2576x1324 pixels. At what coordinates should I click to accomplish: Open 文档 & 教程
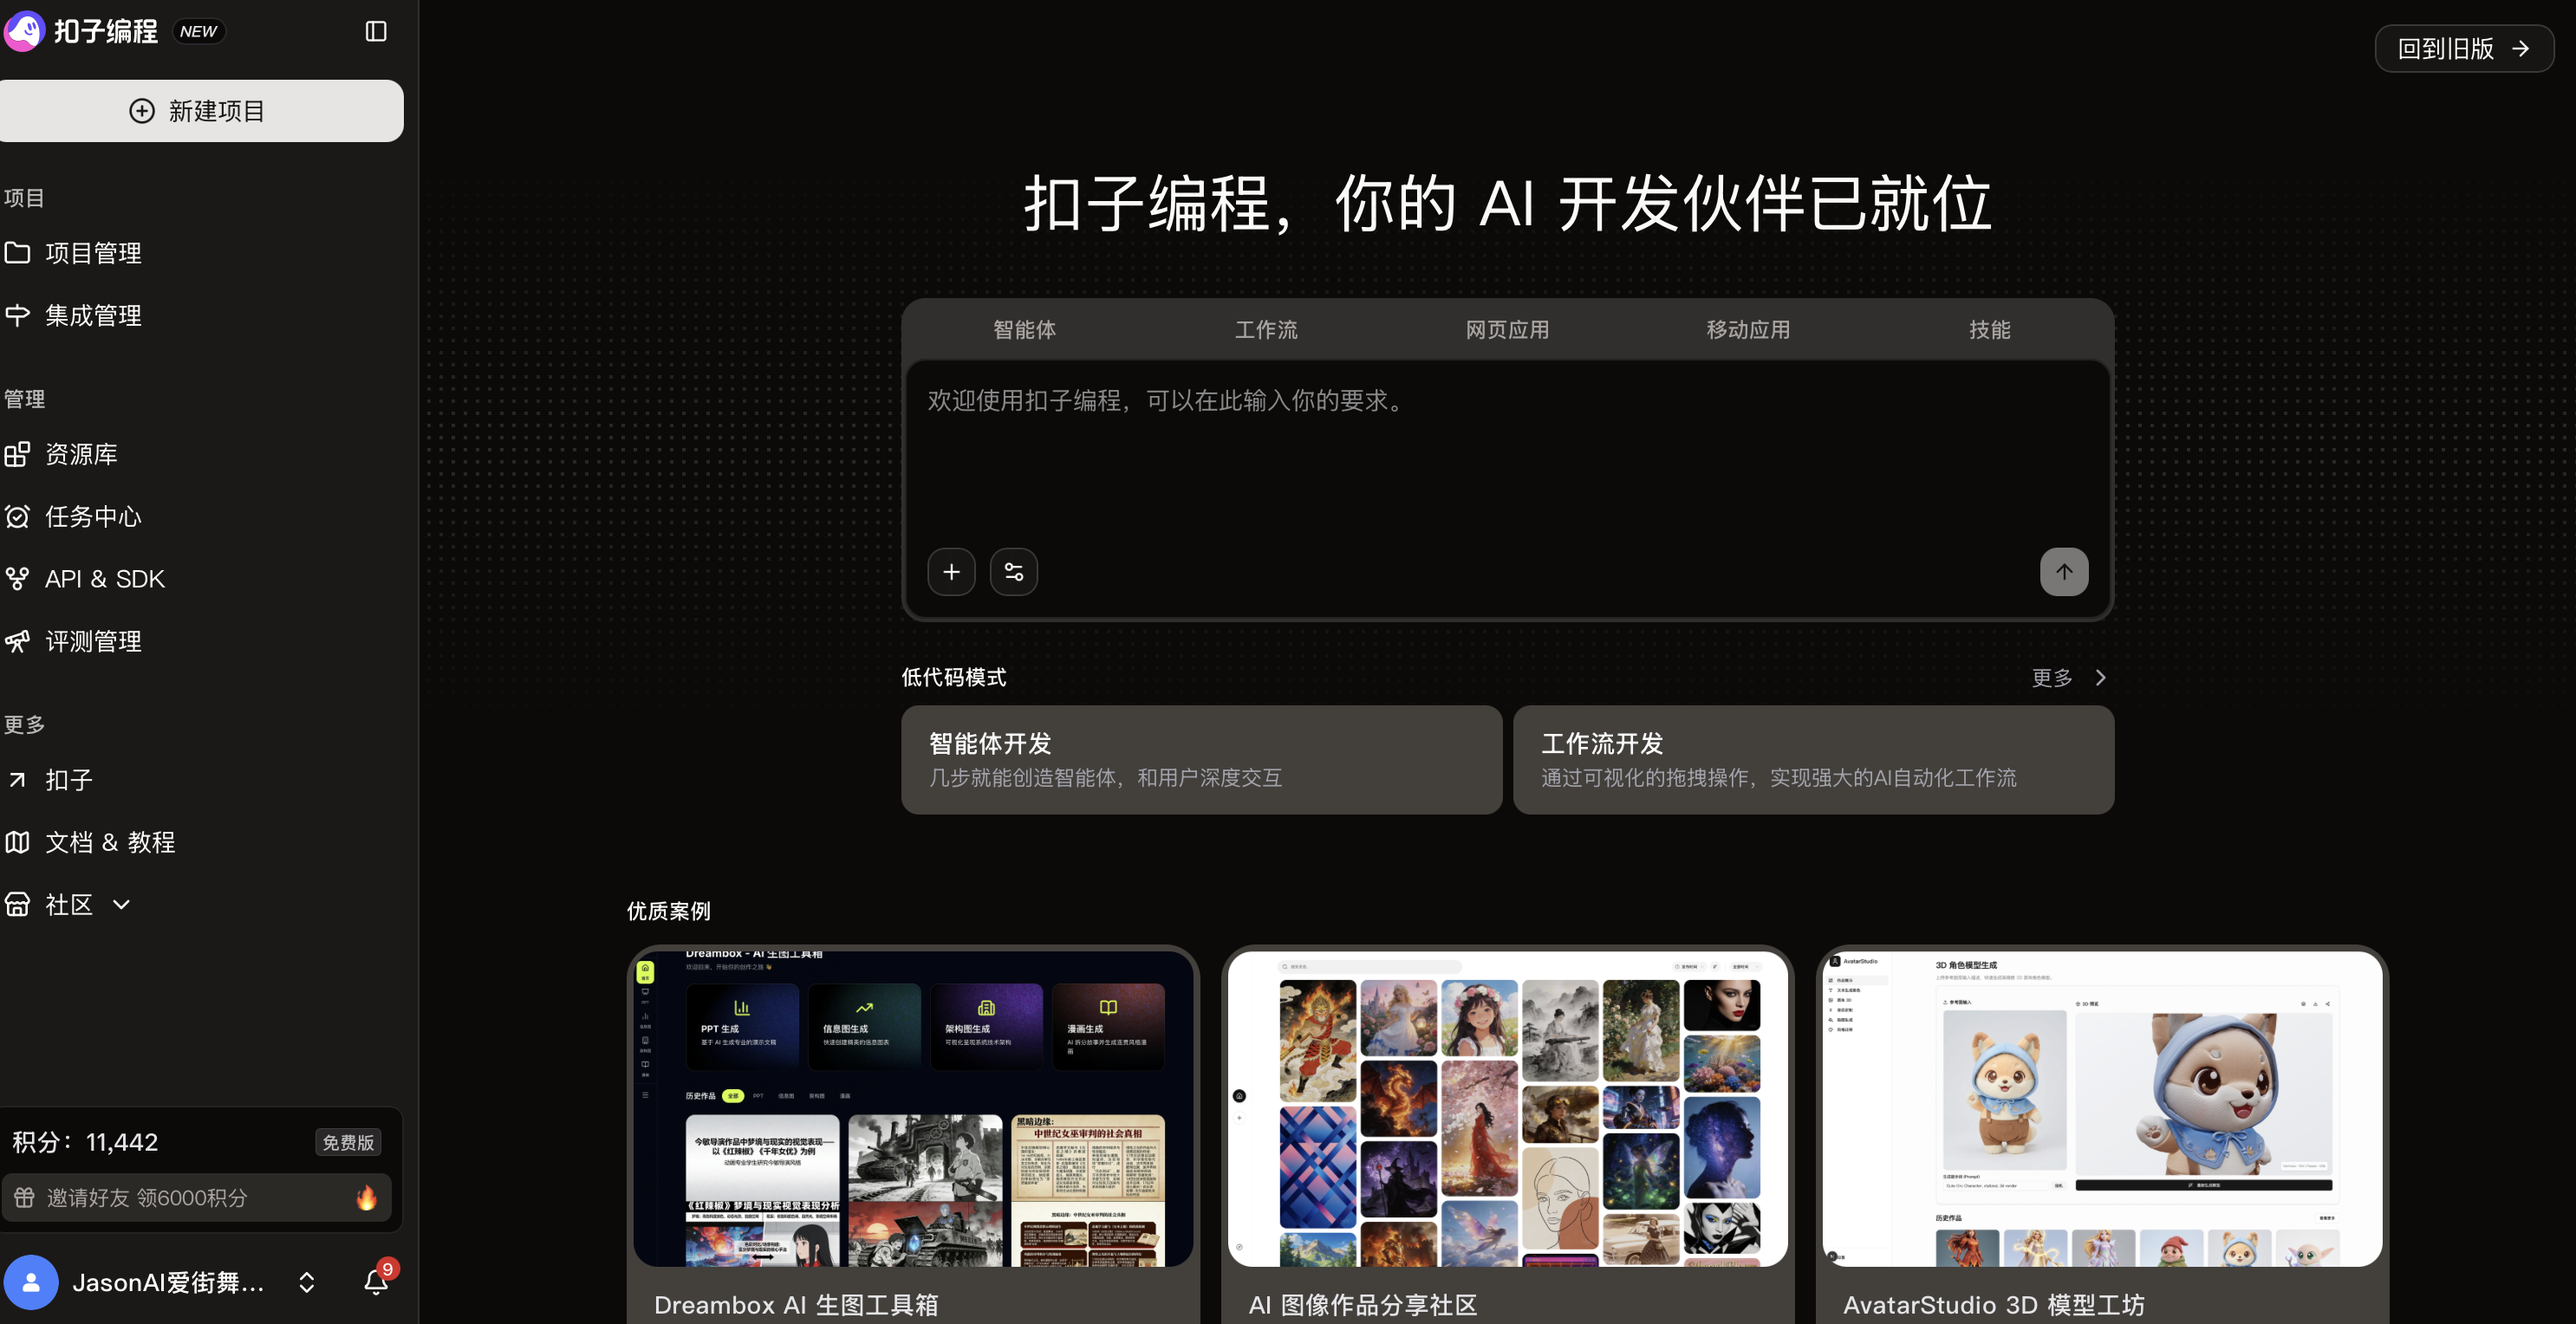110,842
